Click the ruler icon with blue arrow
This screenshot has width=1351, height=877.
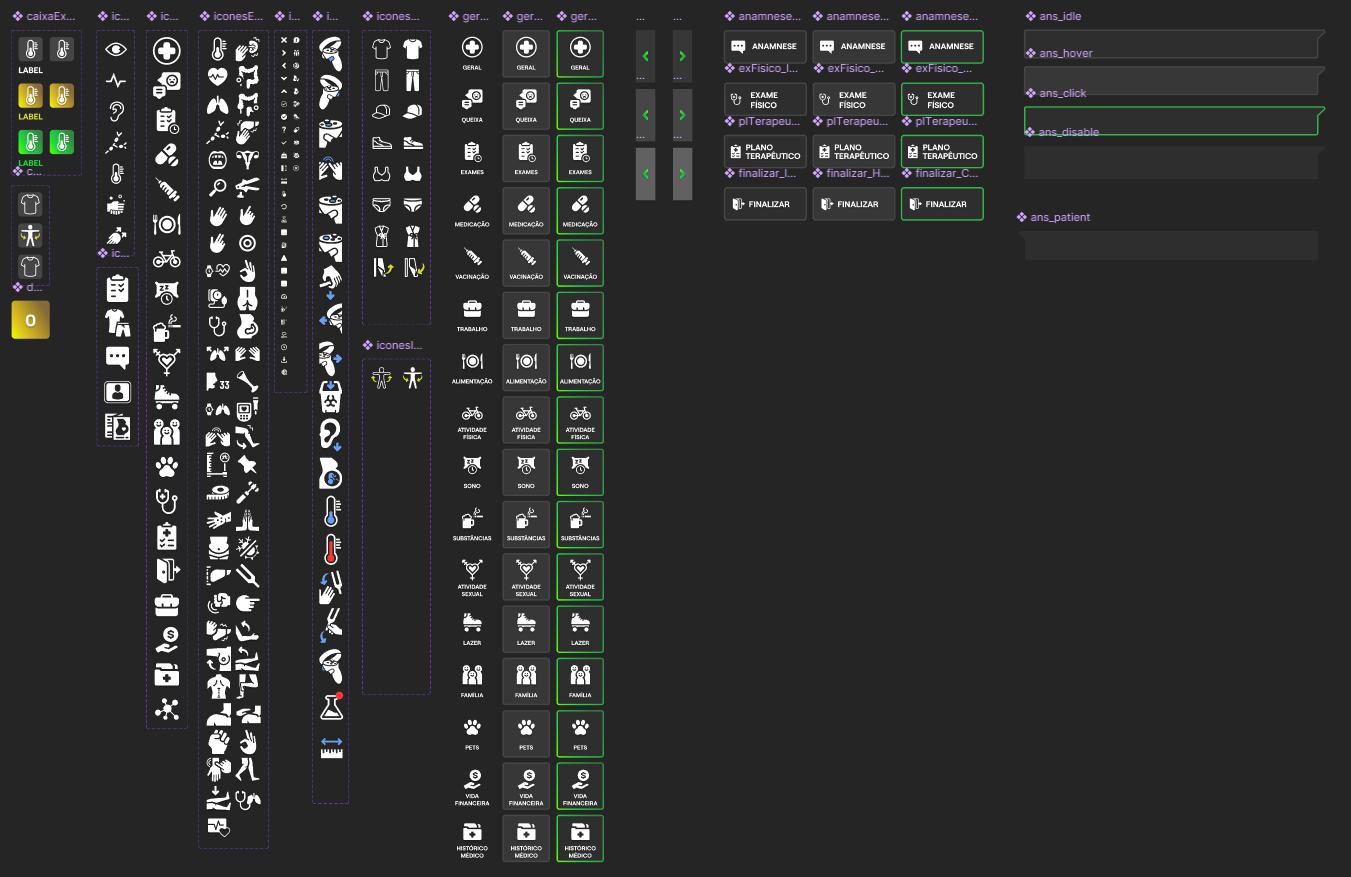[x=331, y=747]
